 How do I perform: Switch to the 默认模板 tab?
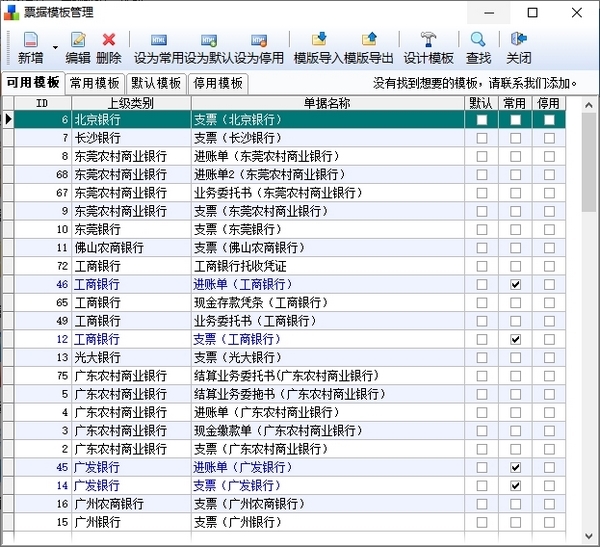click(156, 83)
